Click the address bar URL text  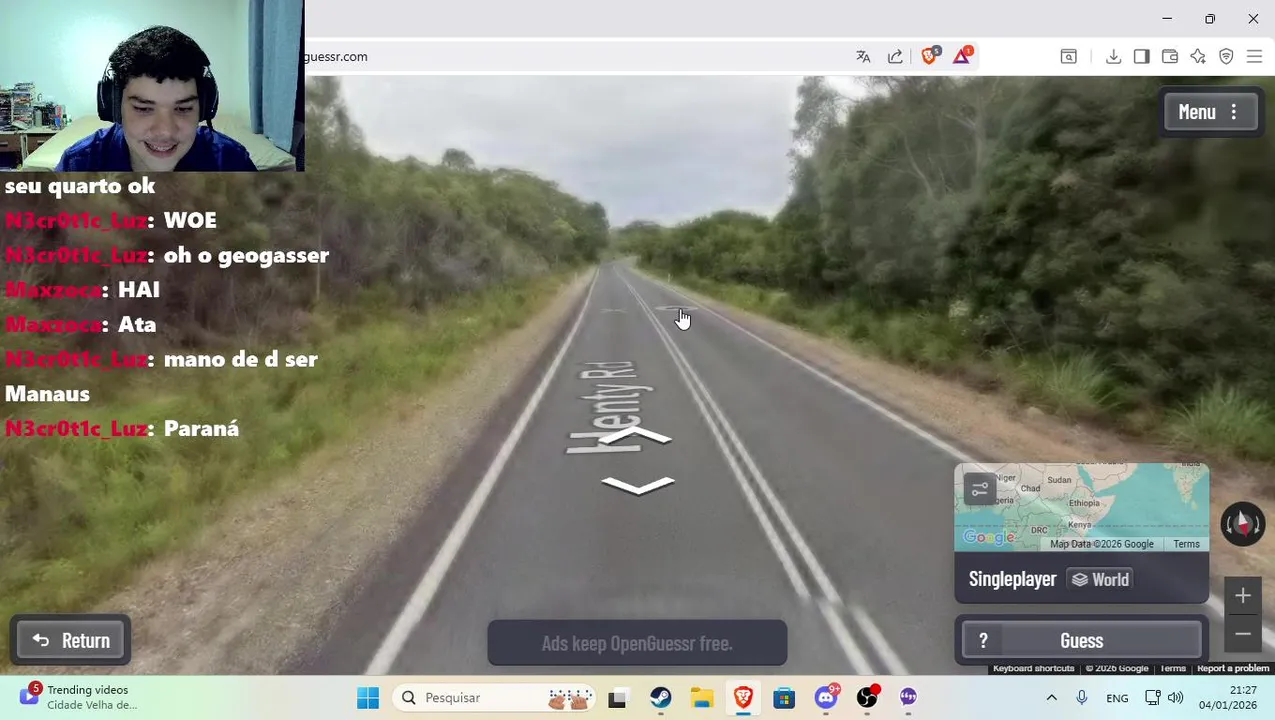336,57
